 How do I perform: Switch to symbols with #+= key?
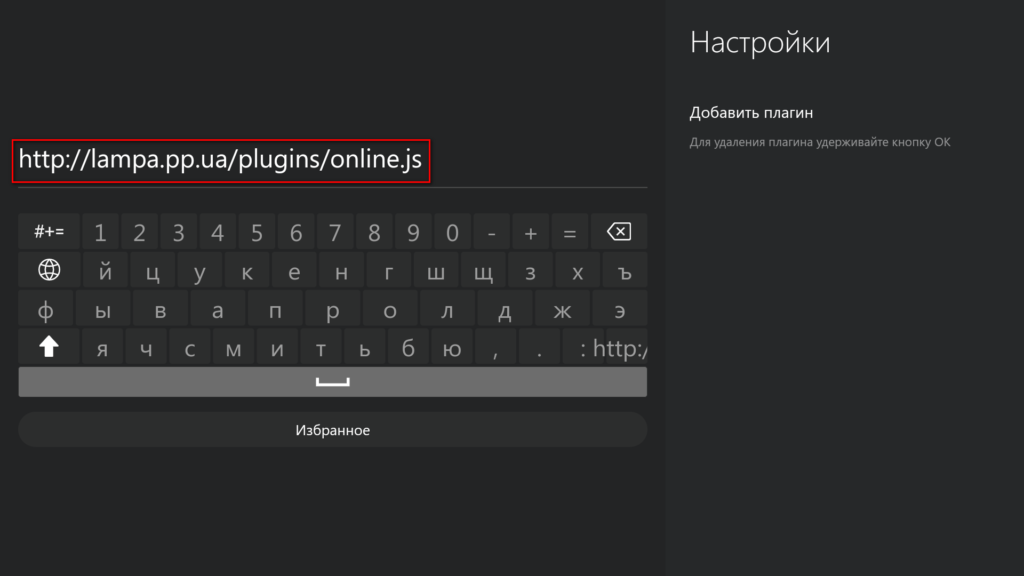[49, 232]
